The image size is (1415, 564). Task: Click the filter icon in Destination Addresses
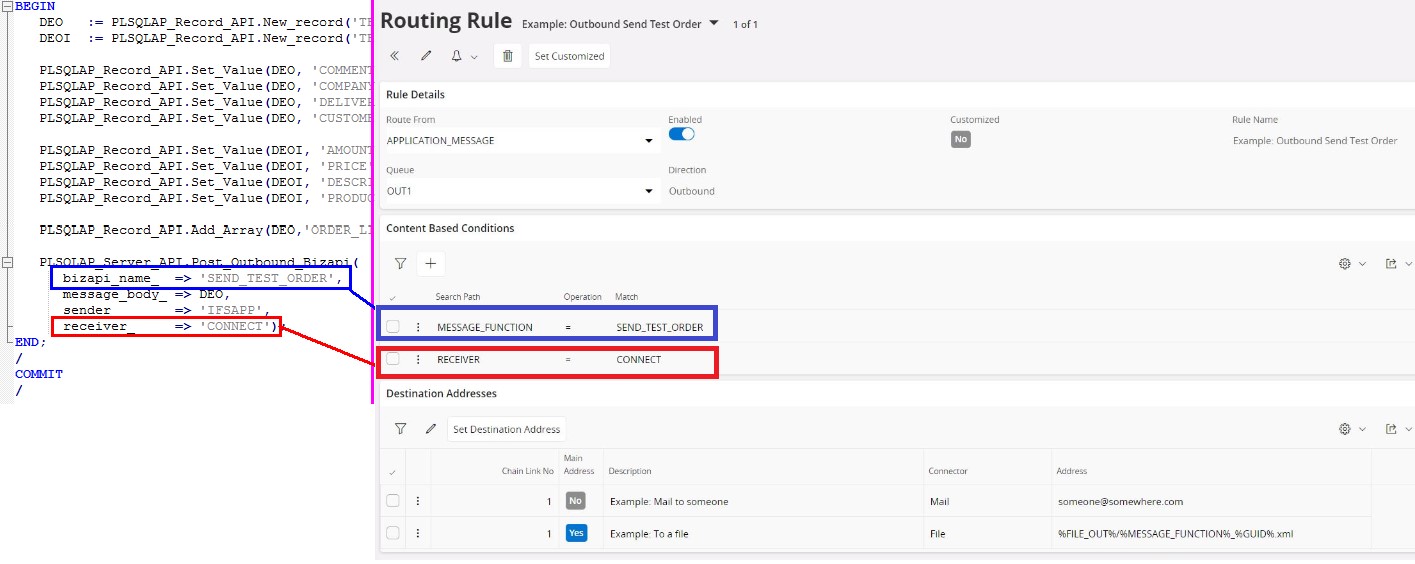[x=400, y=429]
